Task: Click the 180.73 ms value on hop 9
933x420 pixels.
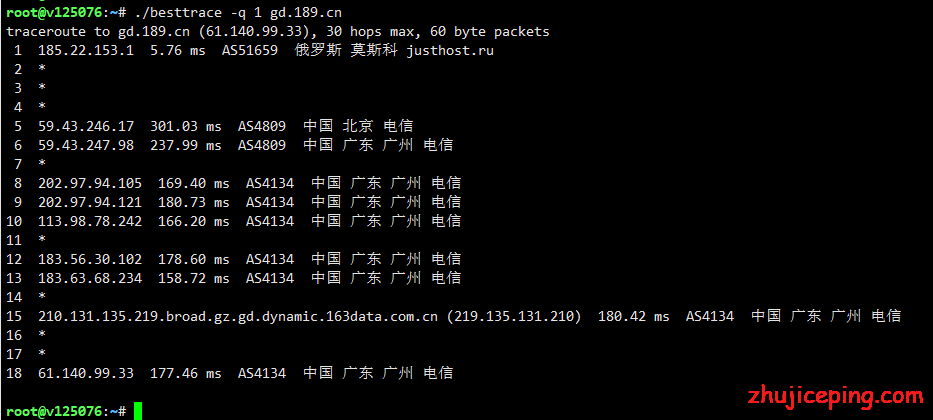Action: [193, 202]
